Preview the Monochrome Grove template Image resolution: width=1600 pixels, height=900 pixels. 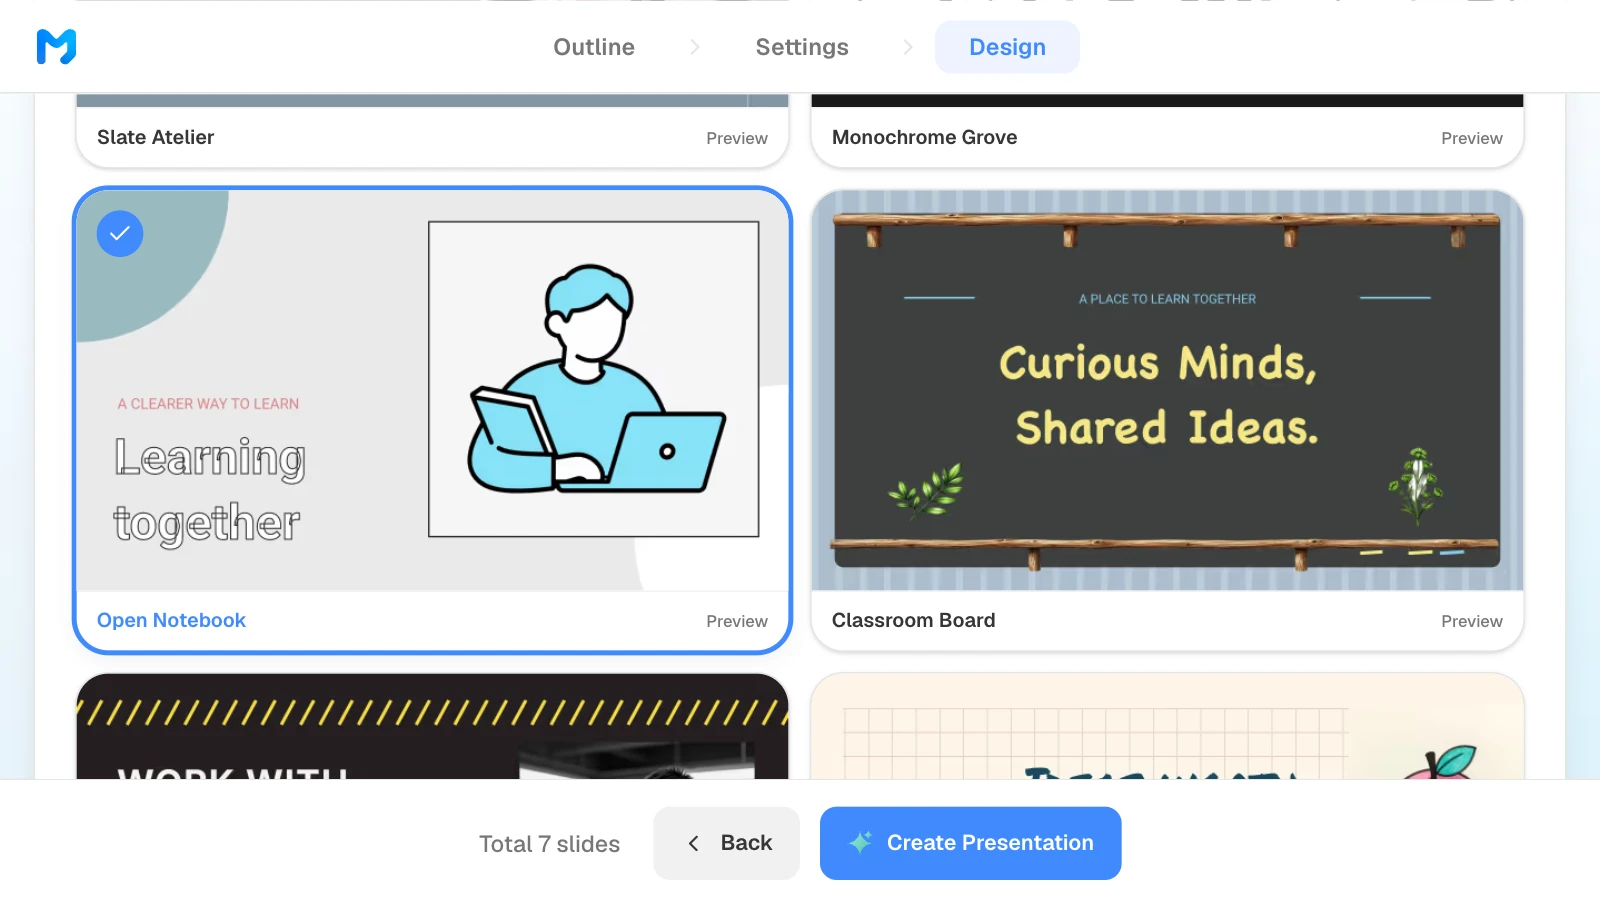click(x=1472, y=138)
